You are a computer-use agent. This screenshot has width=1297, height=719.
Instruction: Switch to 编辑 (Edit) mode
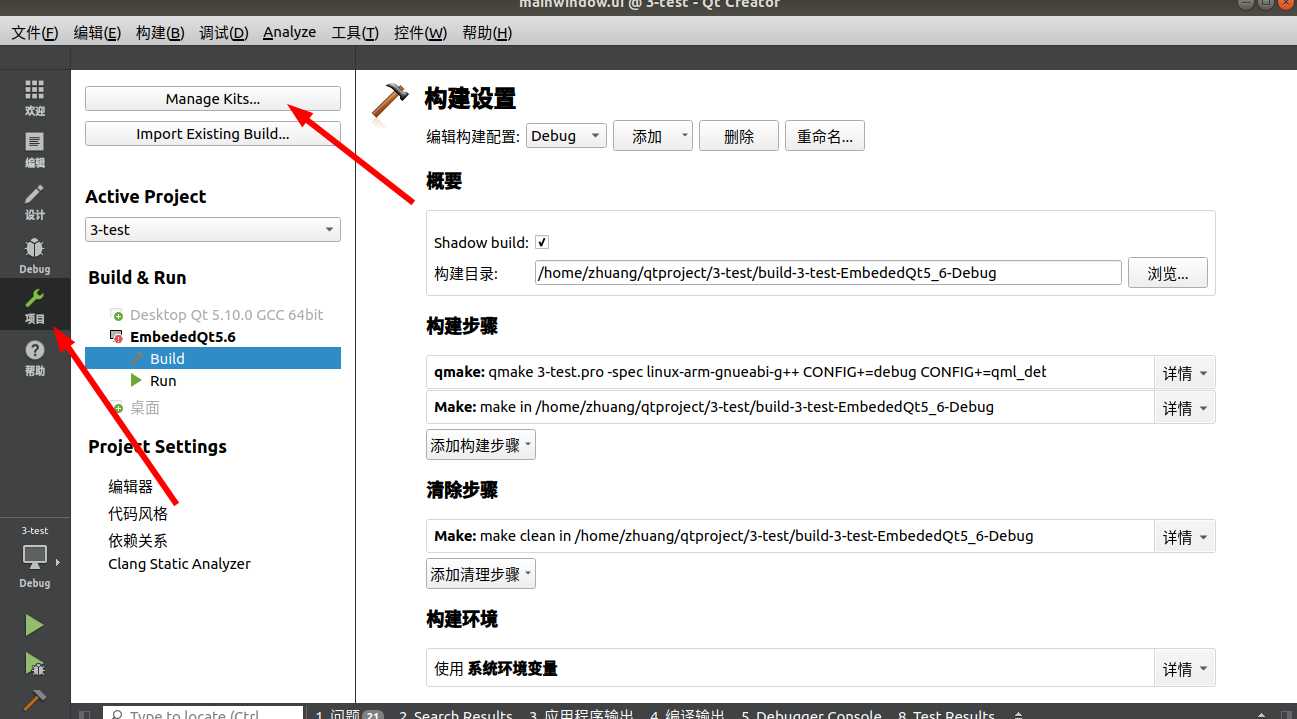tap(35, 150)
